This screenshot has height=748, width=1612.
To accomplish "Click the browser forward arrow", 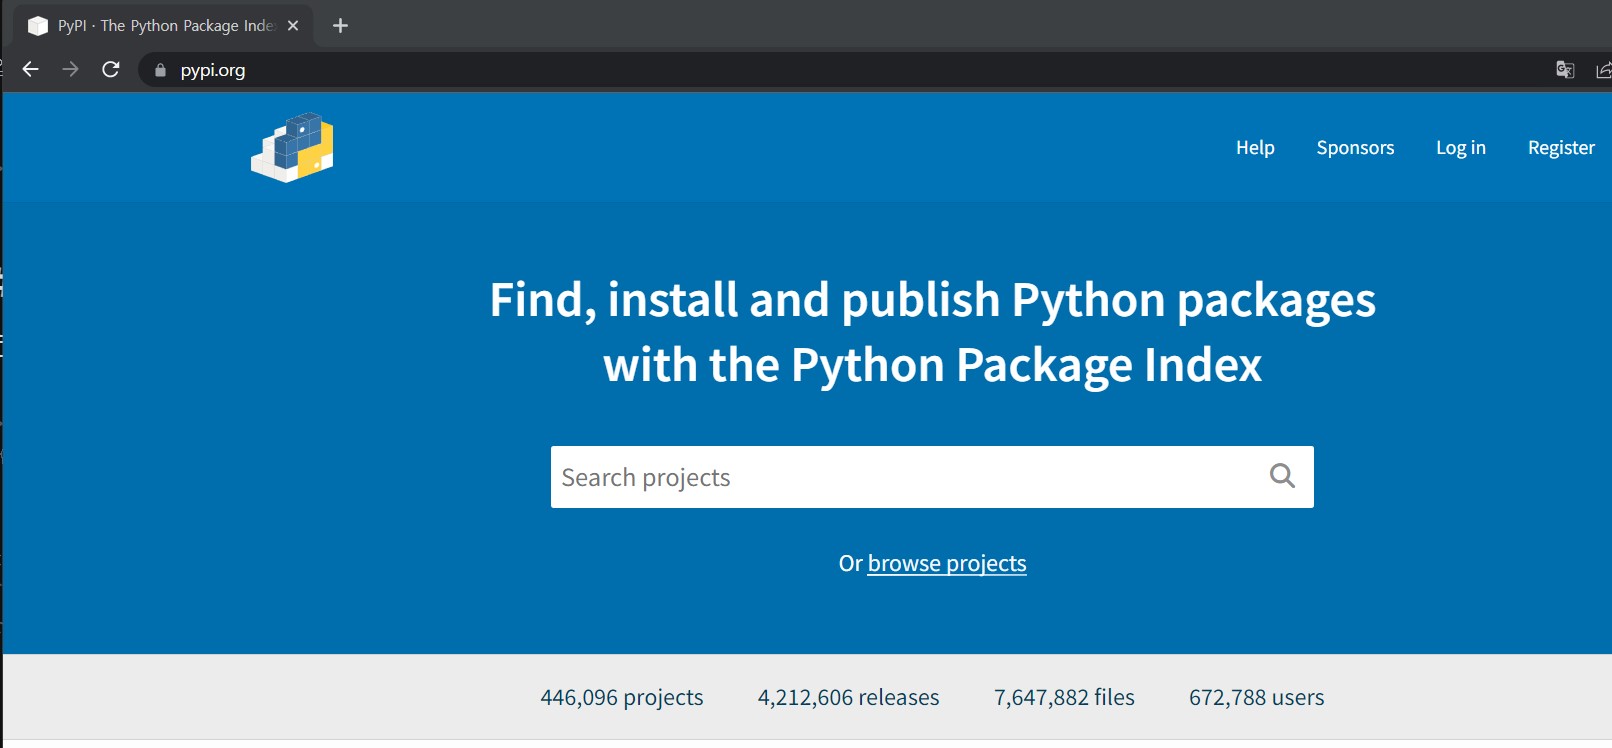I will coord(70,69).
